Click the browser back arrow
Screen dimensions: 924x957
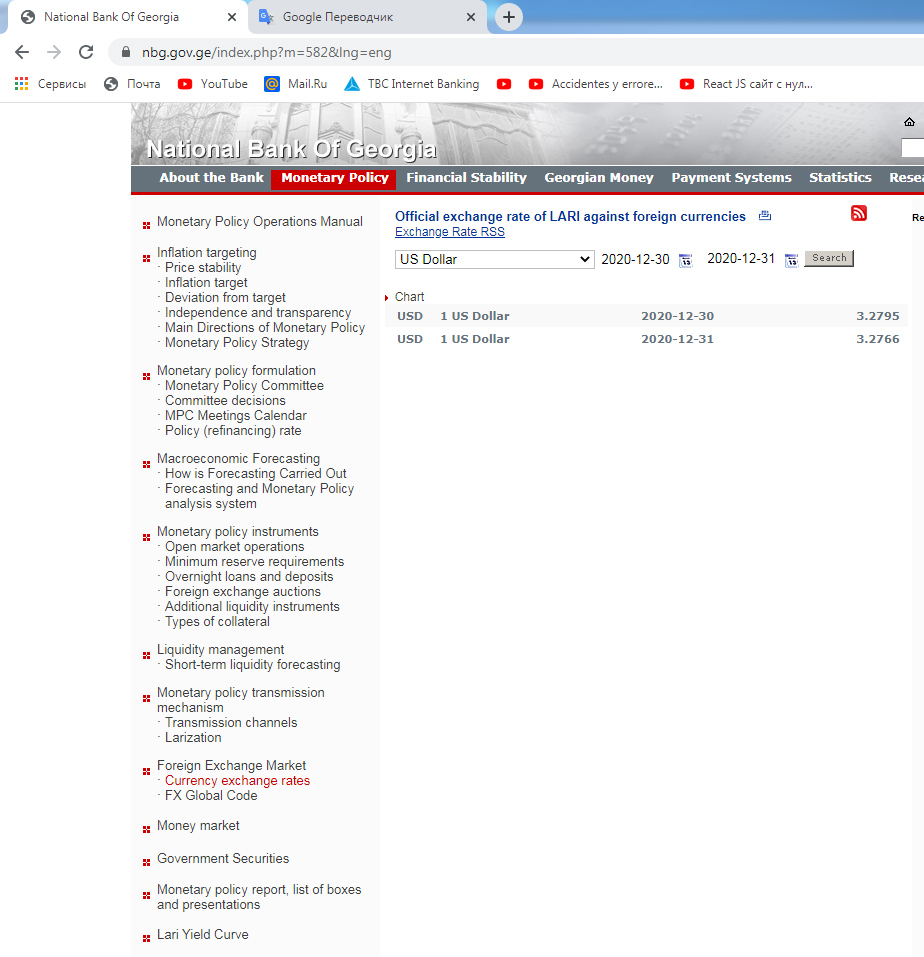(x=22, y=52)
